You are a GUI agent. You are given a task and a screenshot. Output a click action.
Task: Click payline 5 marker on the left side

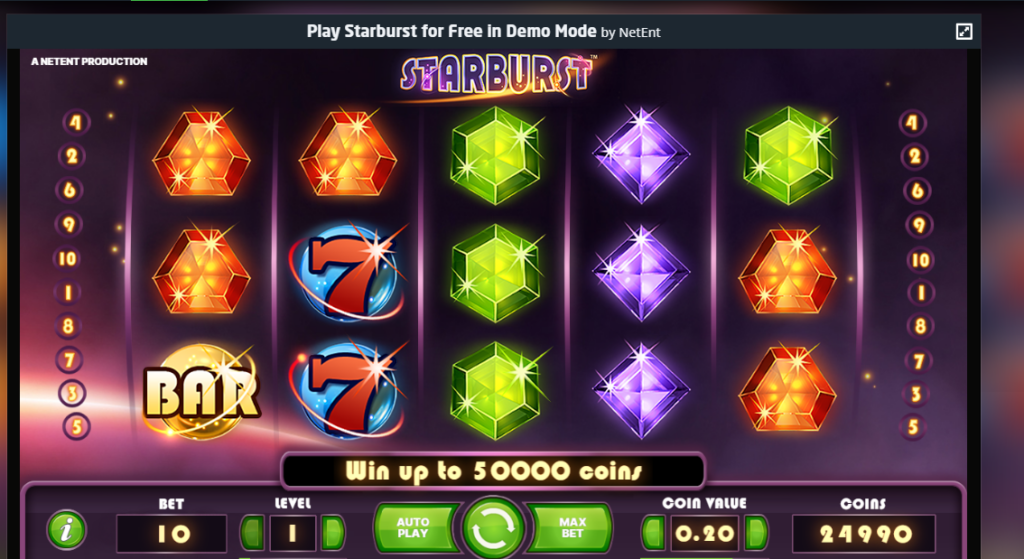pyautogui.click(x=76, y=427)
